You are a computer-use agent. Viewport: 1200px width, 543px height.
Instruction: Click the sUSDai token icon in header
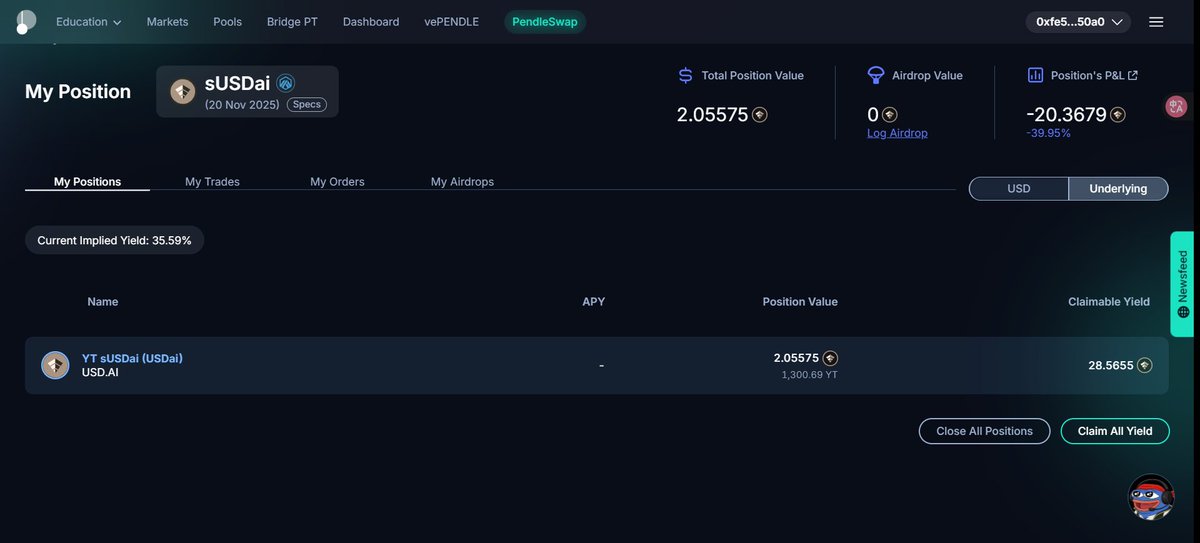pyautogui.click(x=182, y=92)
